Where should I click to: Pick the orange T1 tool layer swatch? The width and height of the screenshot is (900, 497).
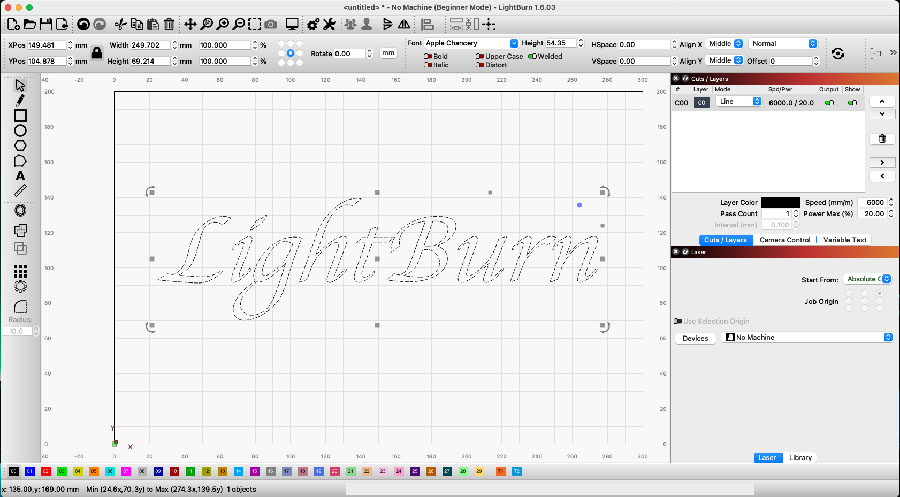pyautogui.click(x=501, y=471)
